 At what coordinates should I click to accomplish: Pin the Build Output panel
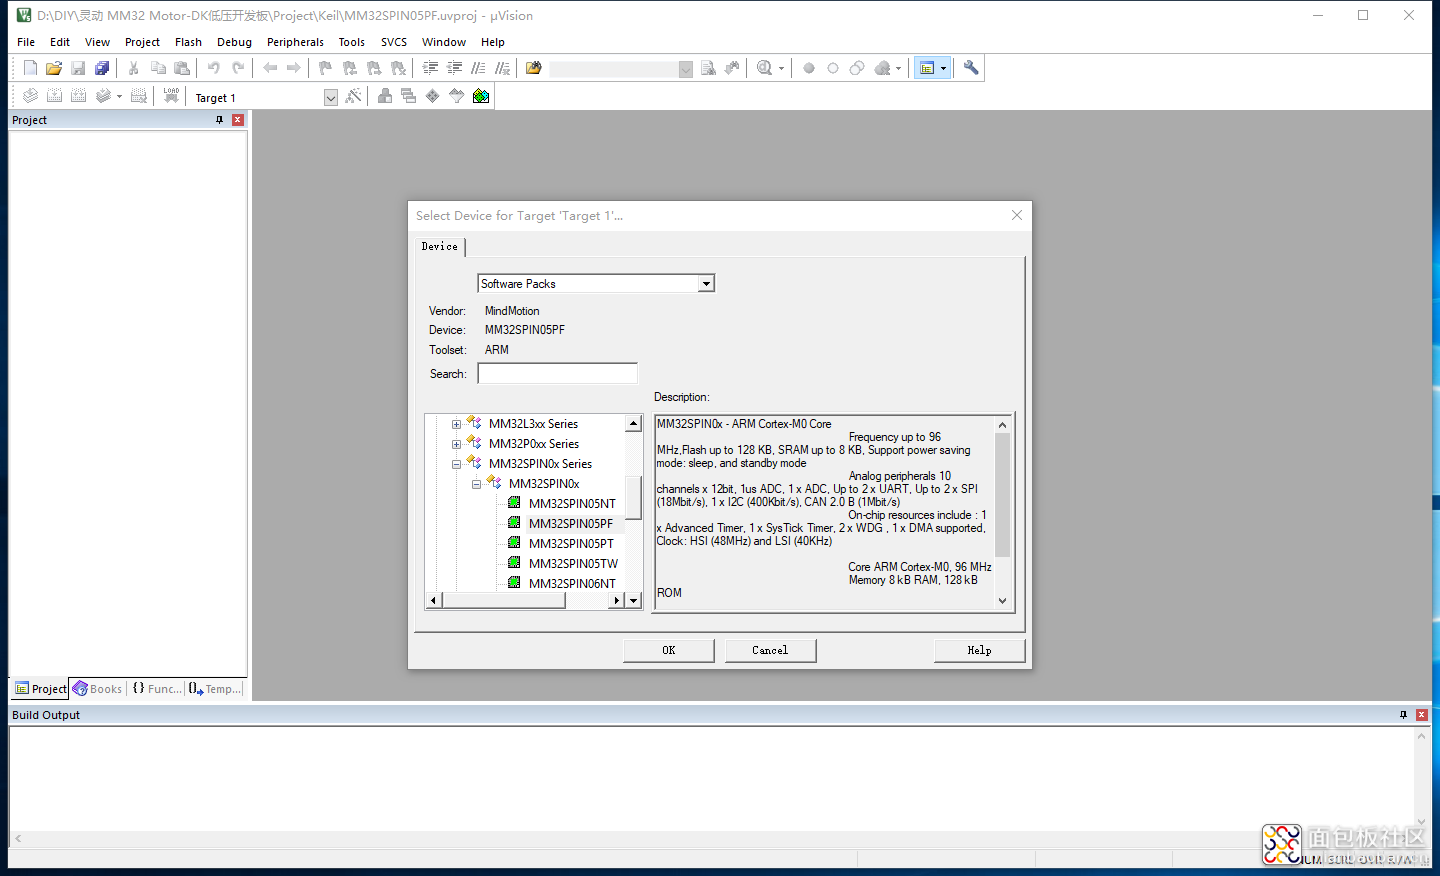click(x=1403, y=715)
